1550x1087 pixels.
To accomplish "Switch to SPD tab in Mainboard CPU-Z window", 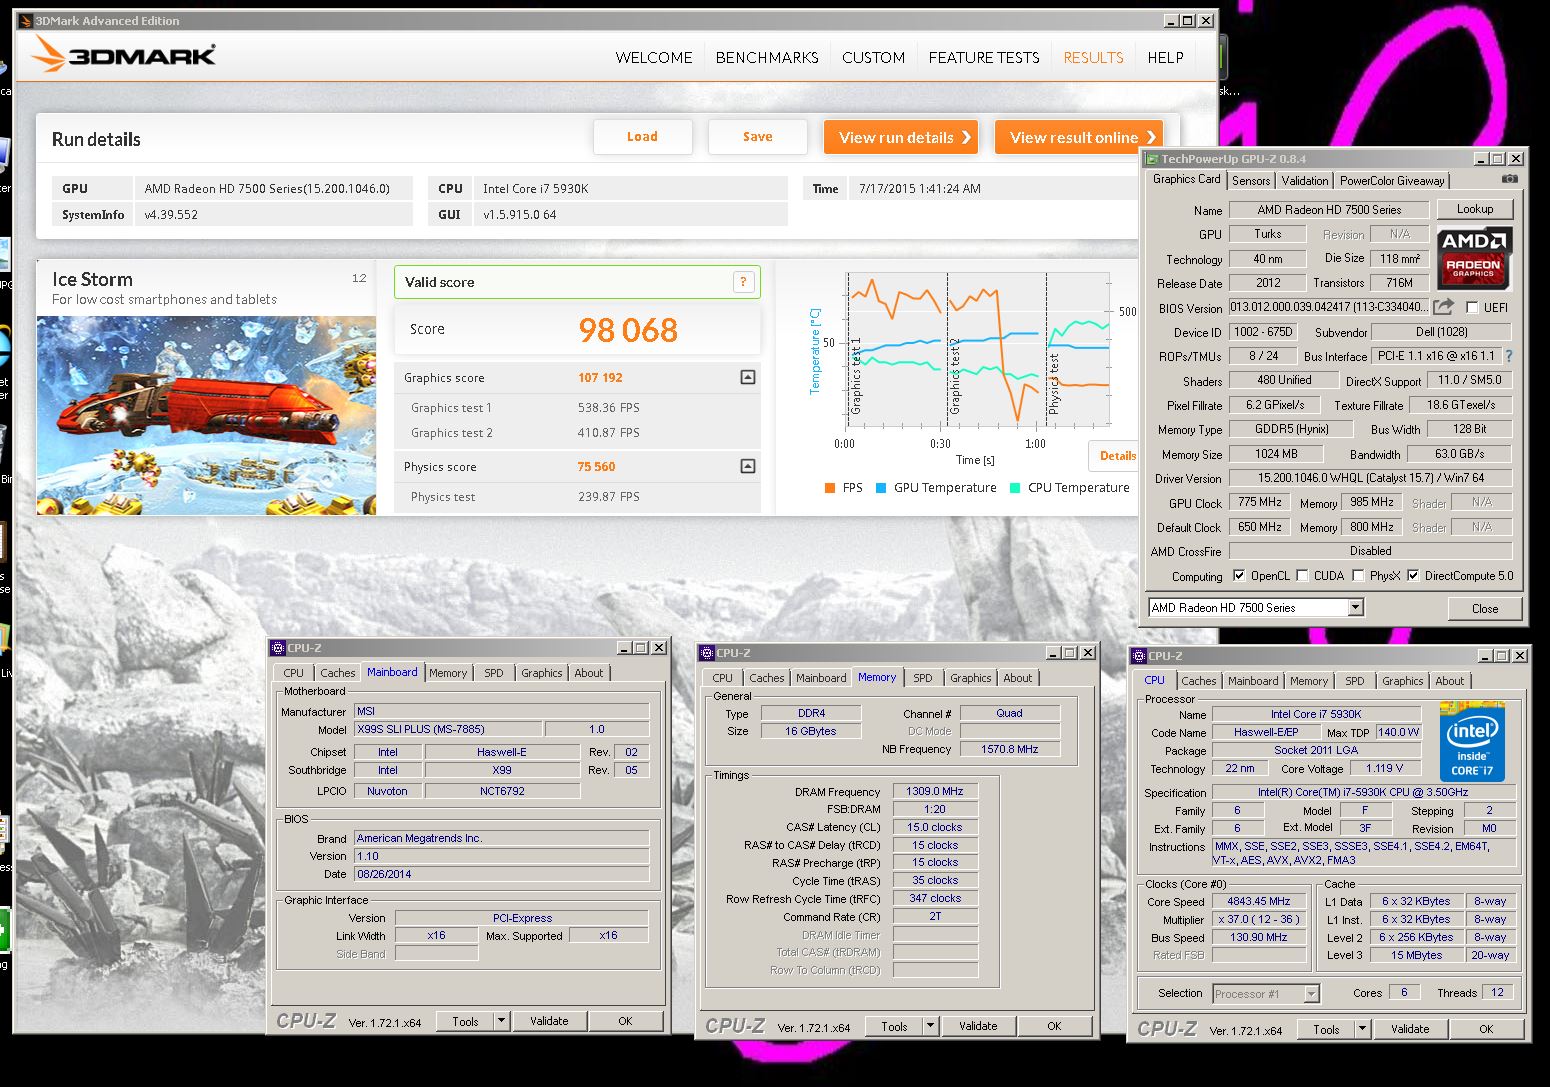I will [494, 673].
